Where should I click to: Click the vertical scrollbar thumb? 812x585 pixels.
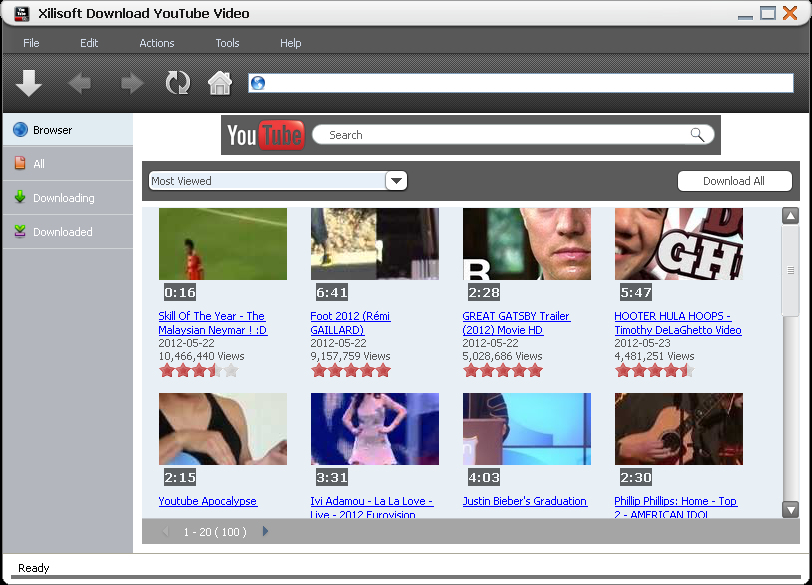pos(790,270)
